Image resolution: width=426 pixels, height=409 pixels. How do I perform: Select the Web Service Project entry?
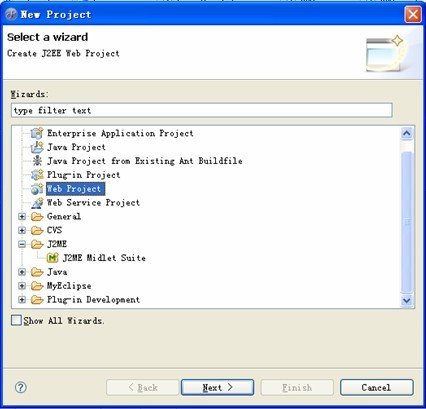[93, 203]
